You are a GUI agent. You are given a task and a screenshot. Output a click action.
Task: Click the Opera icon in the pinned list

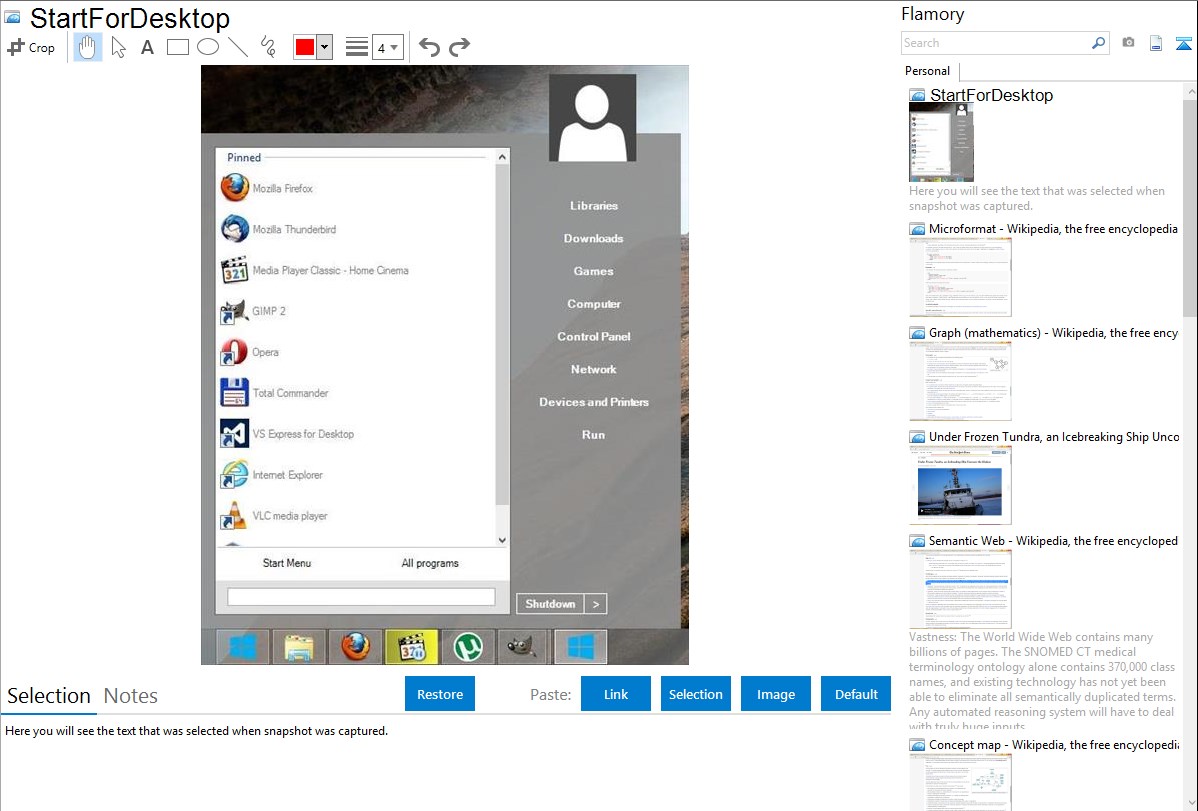click(x=234, y=352)
